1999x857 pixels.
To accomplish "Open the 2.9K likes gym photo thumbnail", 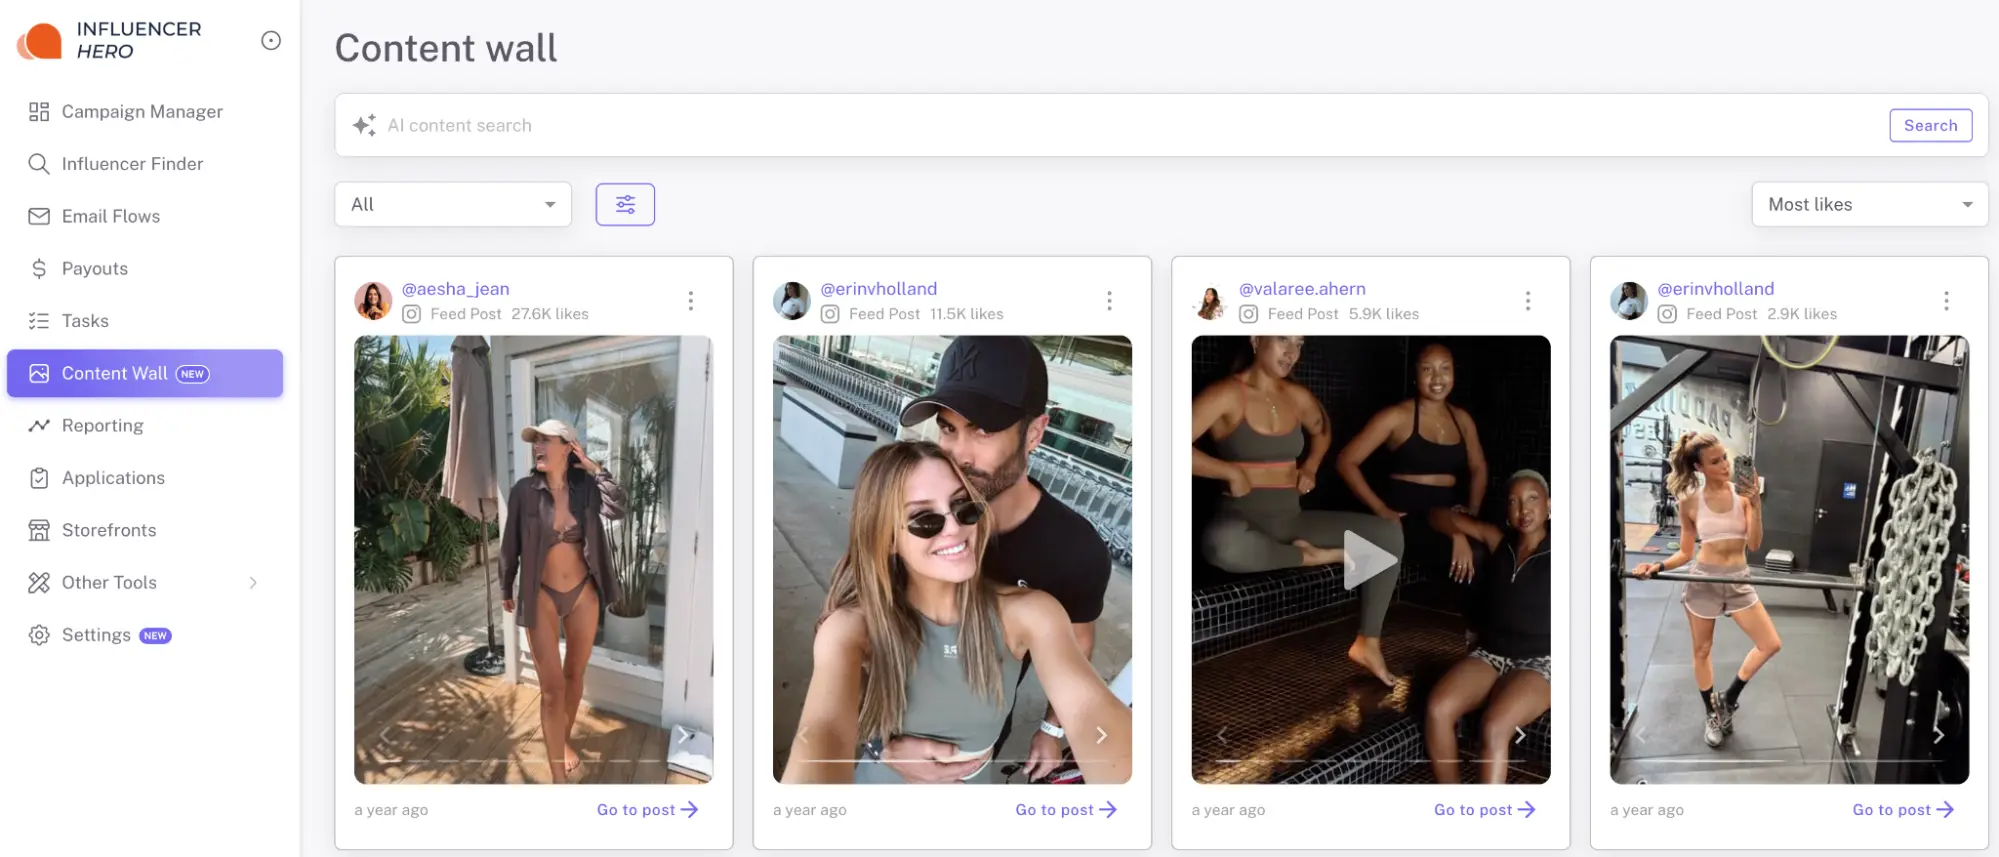I will click(x=1789, y=559).
